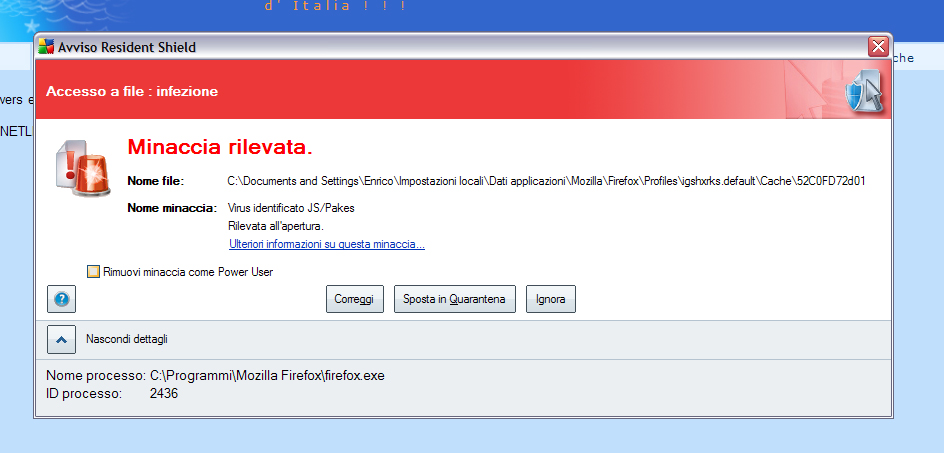Open help with the question mark icon

point(61,299)
